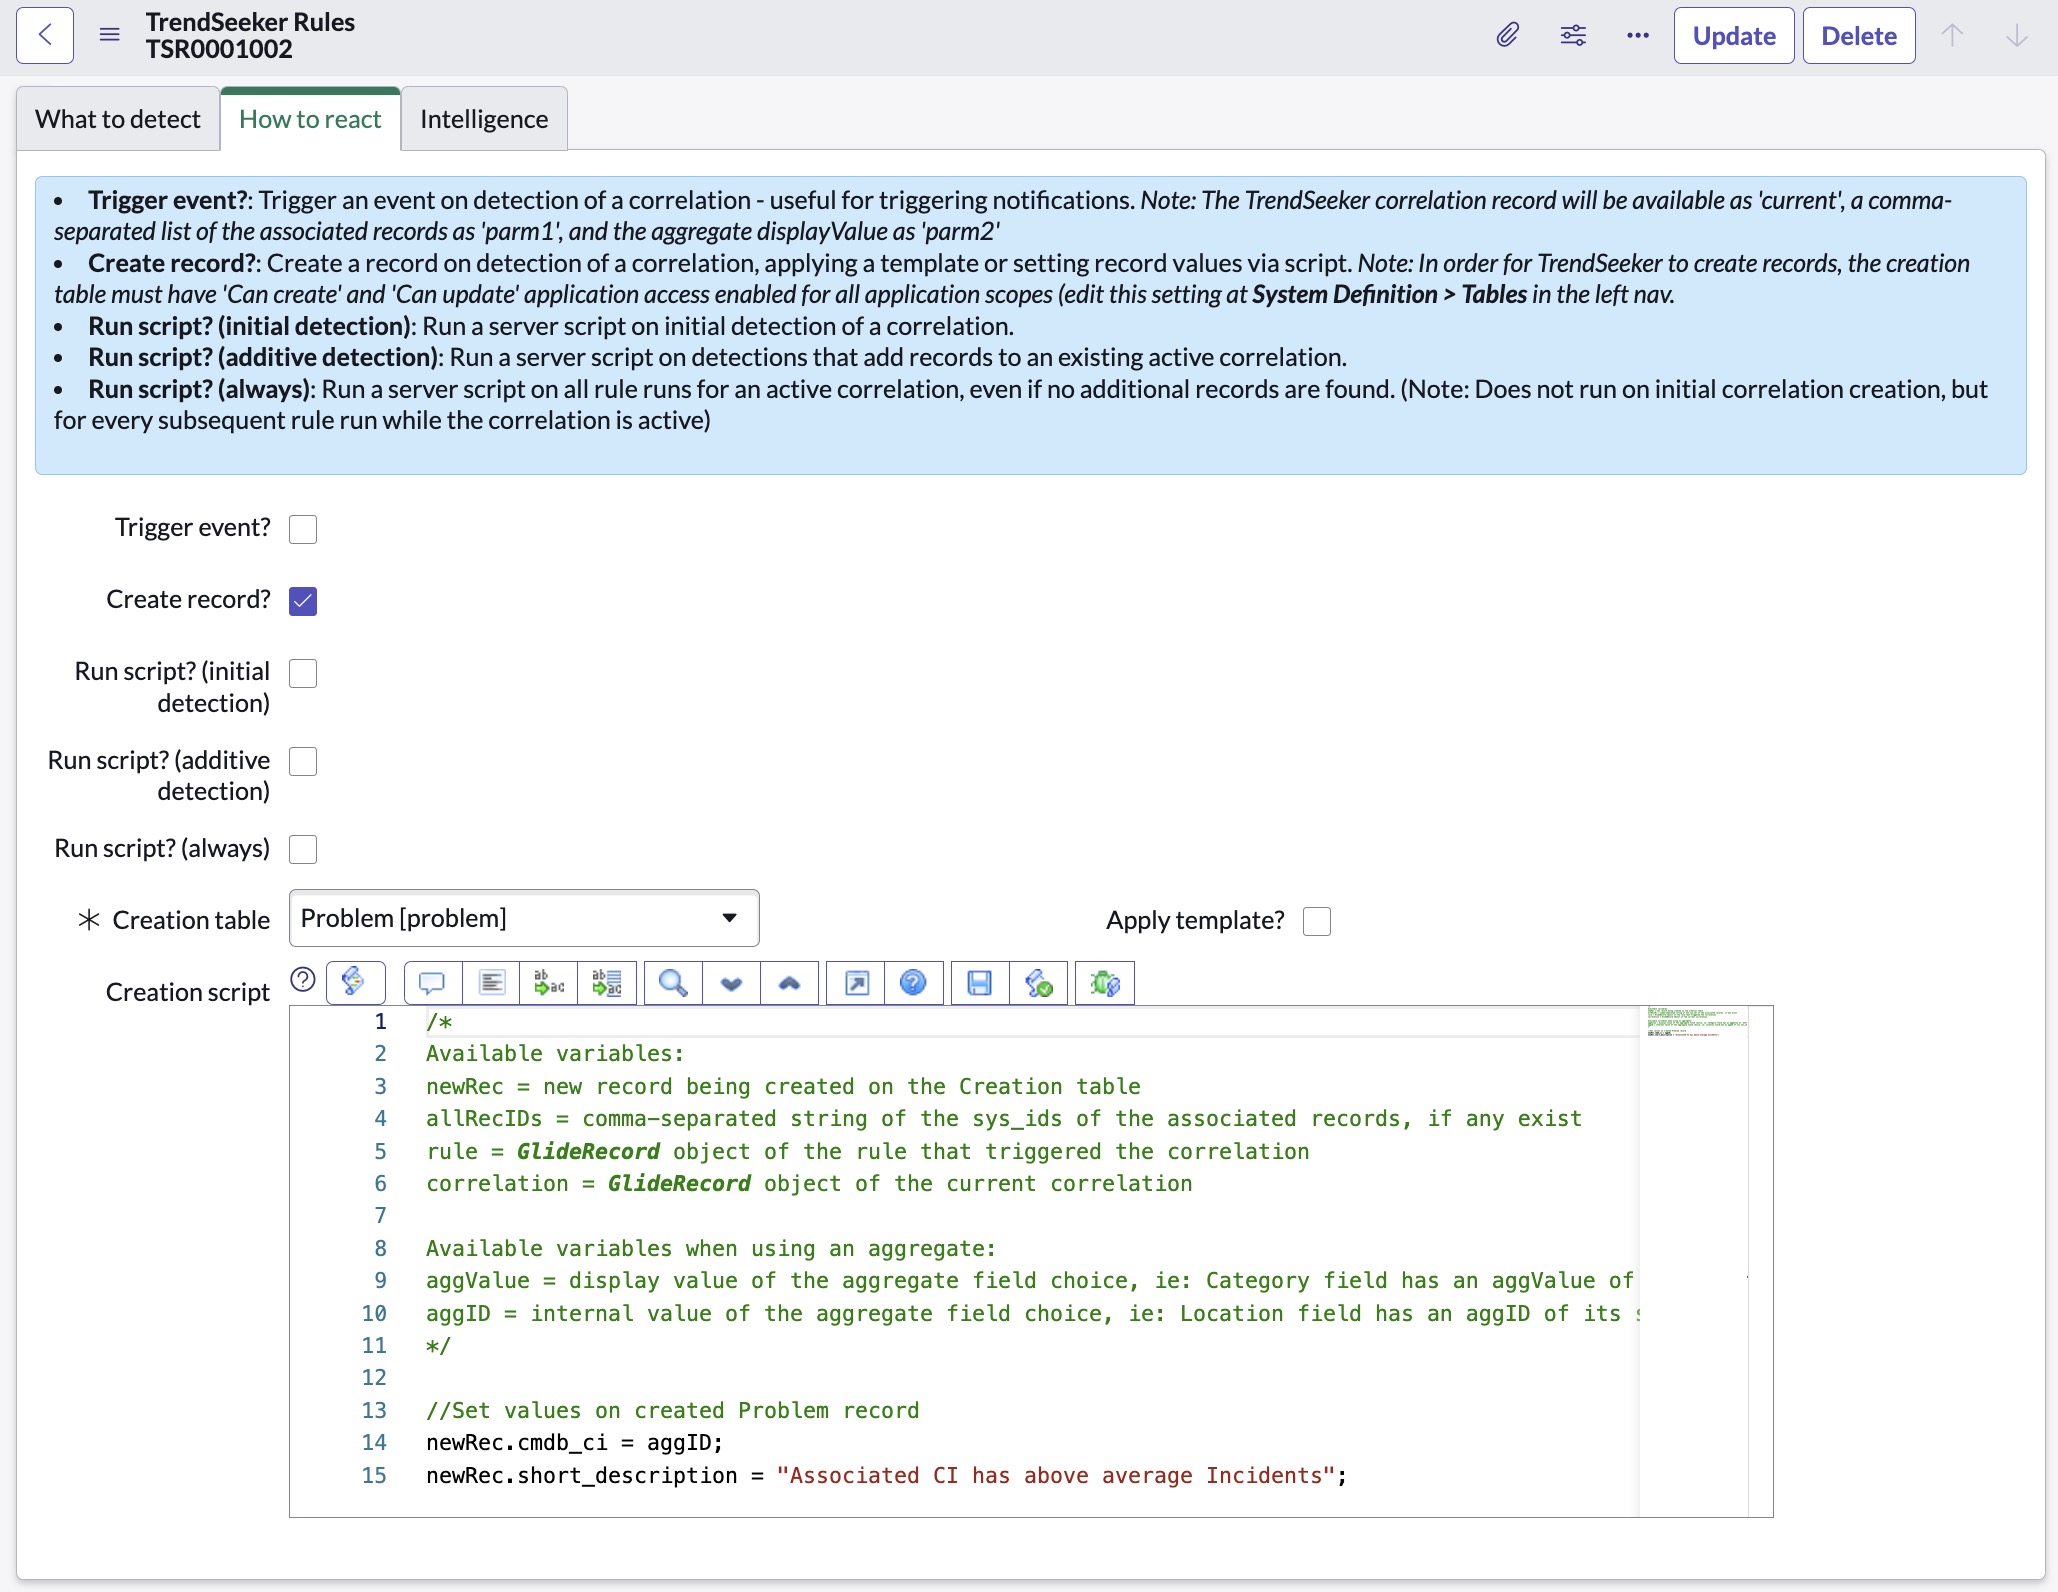Viewport: 2058px width, 1592px height.
Task: Select the How to react tab
Action: pos(310,119)
